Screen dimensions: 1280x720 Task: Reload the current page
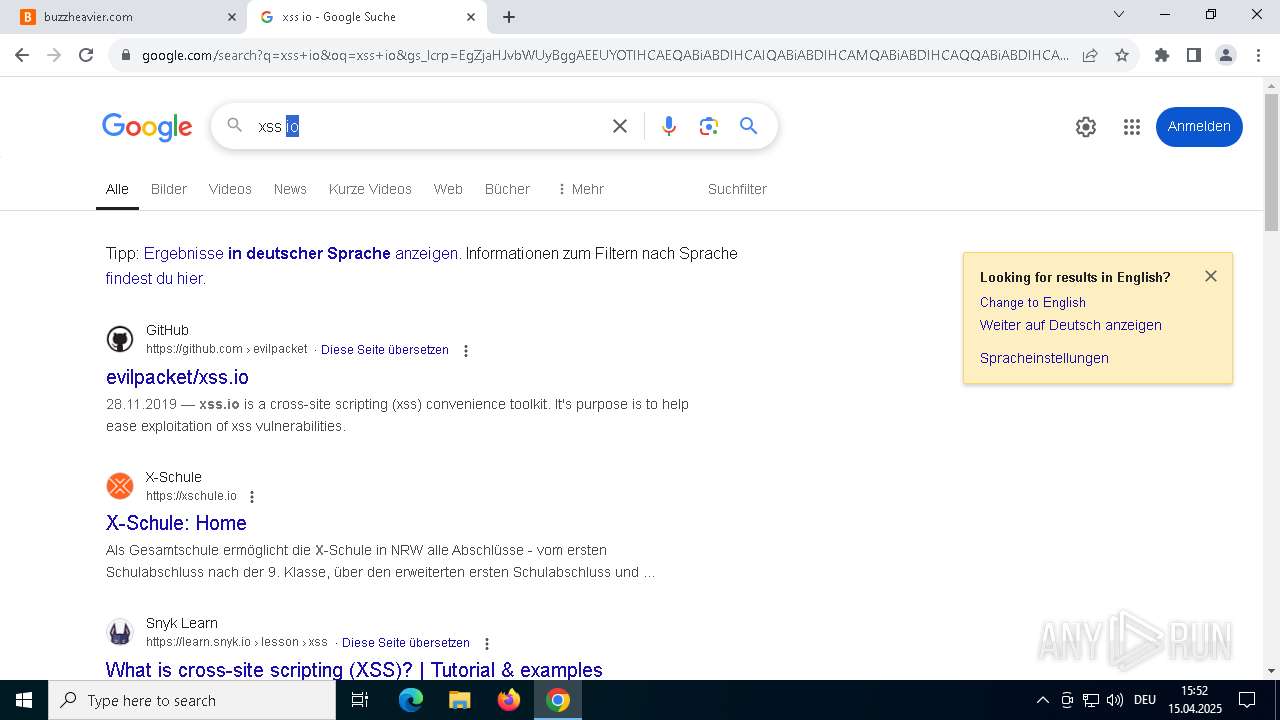coord(86,55)
